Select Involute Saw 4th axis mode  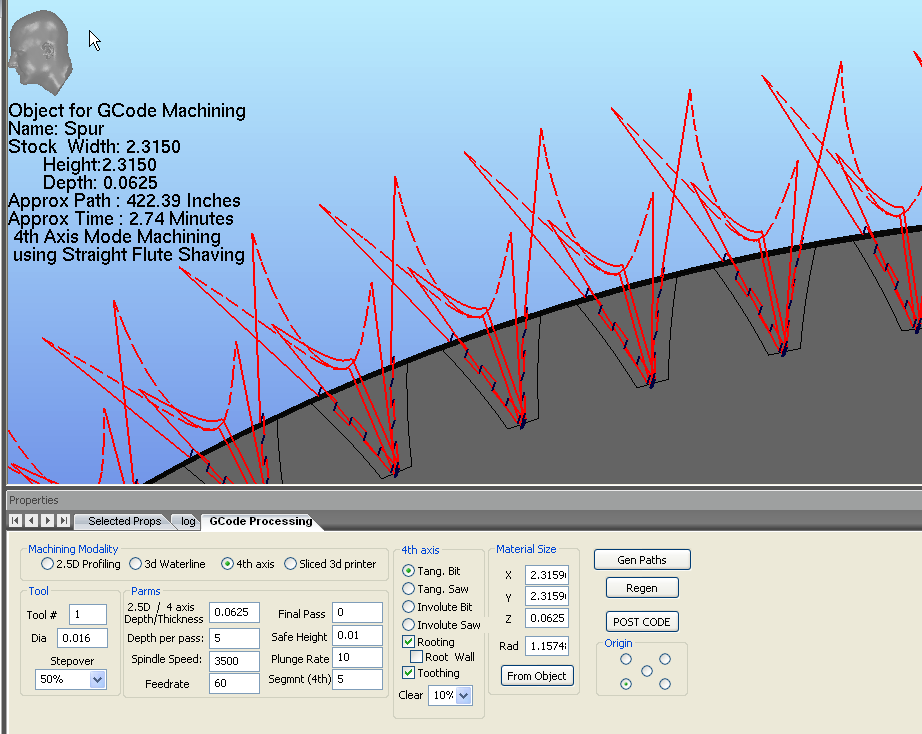[409, 625]
